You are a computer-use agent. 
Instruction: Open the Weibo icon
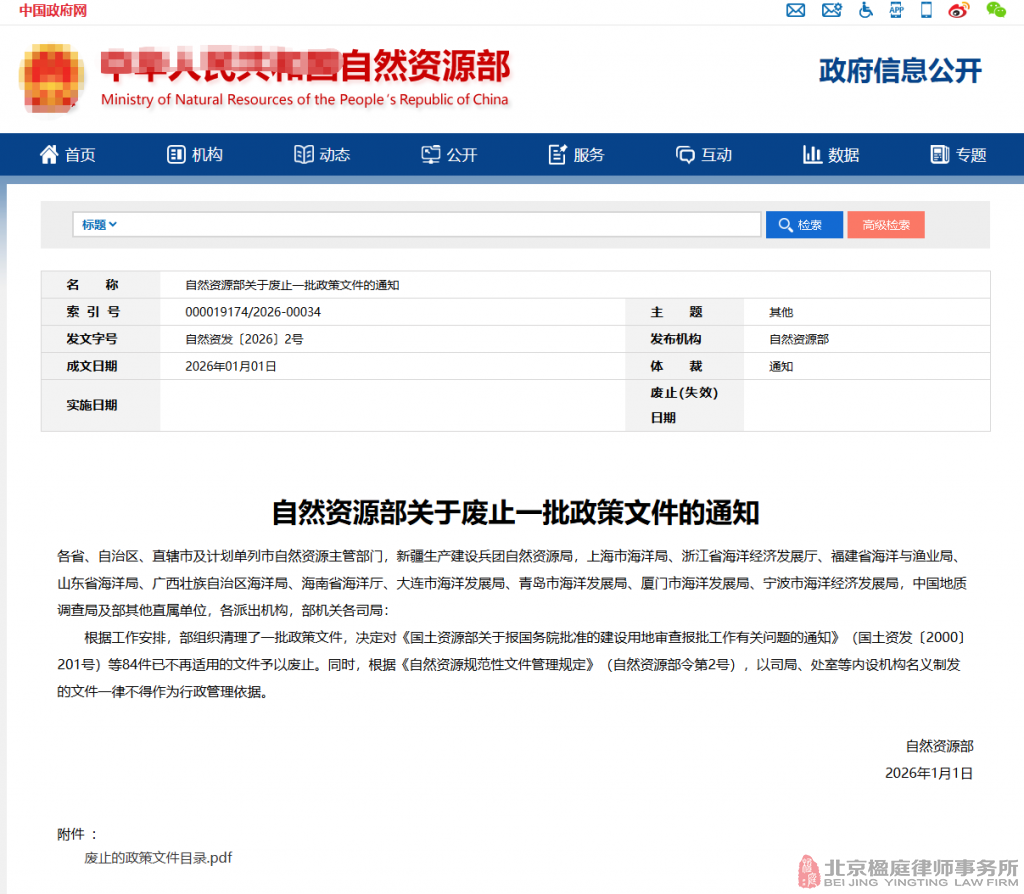[959, 10]
